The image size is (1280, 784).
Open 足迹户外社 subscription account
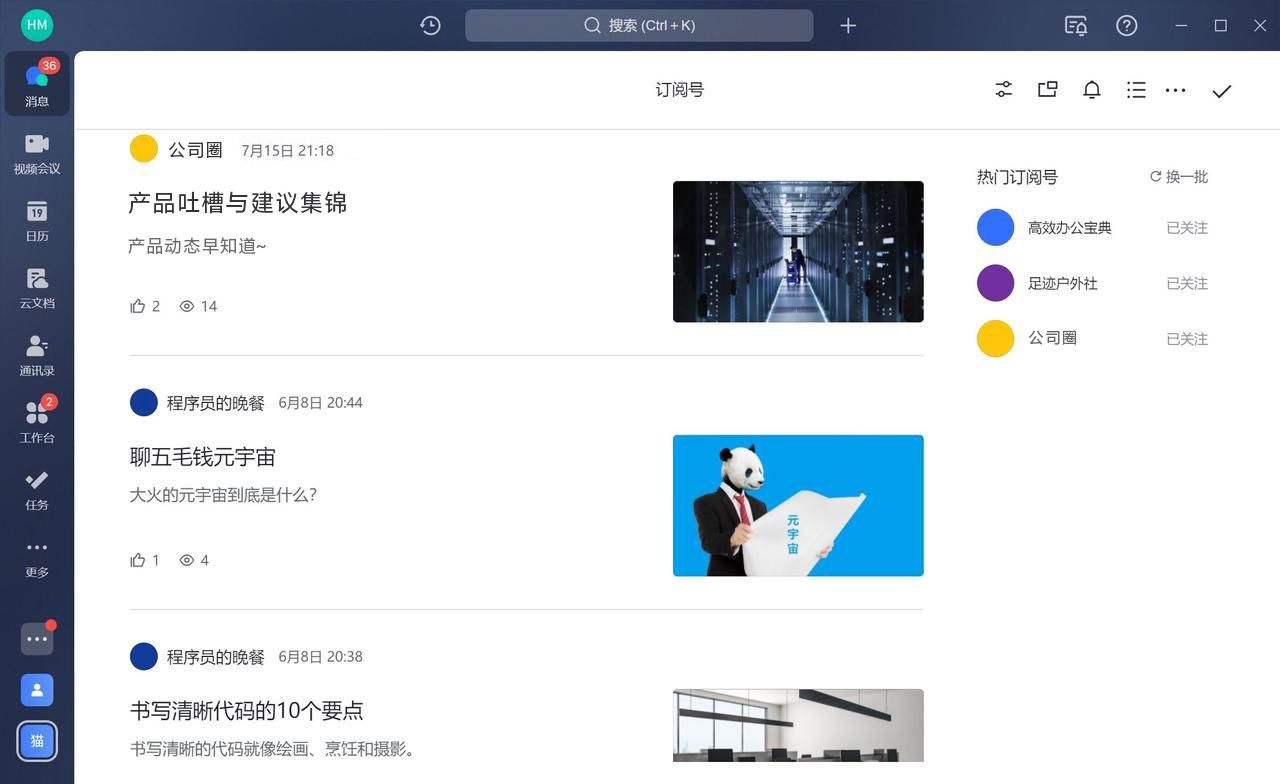pos(1063,283)
